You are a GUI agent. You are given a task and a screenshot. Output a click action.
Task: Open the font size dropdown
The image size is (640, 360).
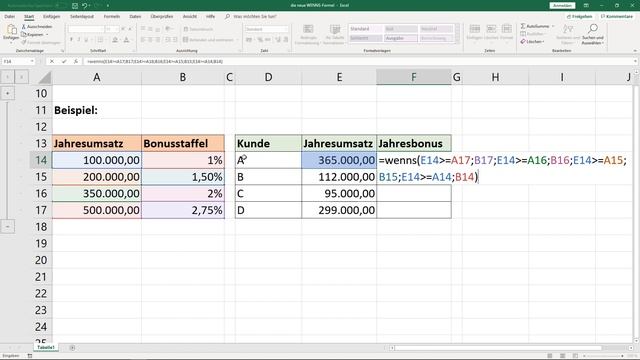[117, 29]
